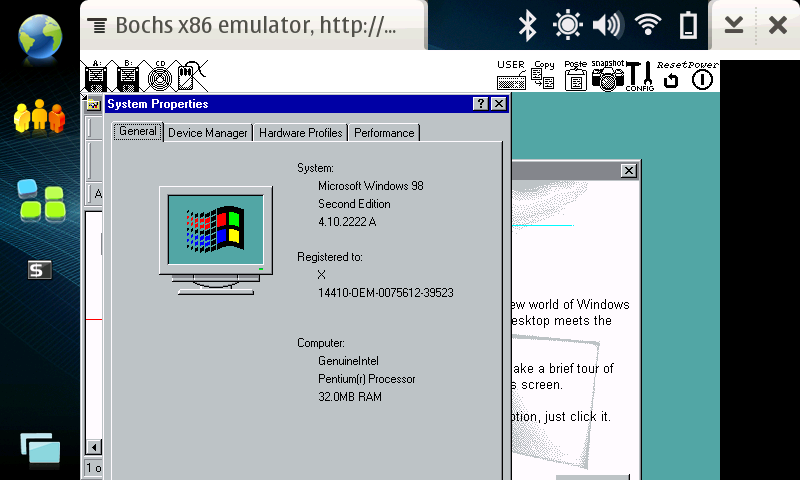The image size is (800, 480).
Task: Take a snapshot with the camera icon
Action: [608, 75]
